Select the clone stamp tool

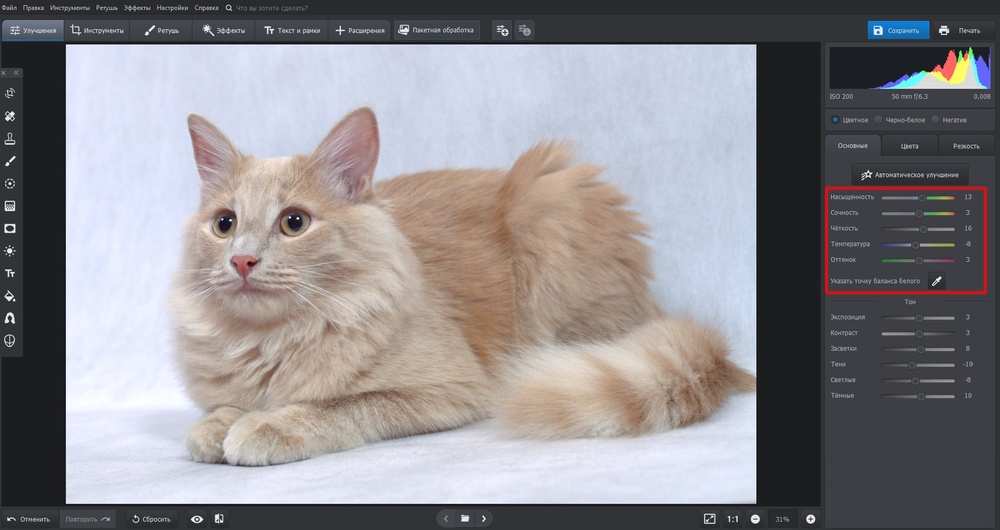tap(10, 139)
